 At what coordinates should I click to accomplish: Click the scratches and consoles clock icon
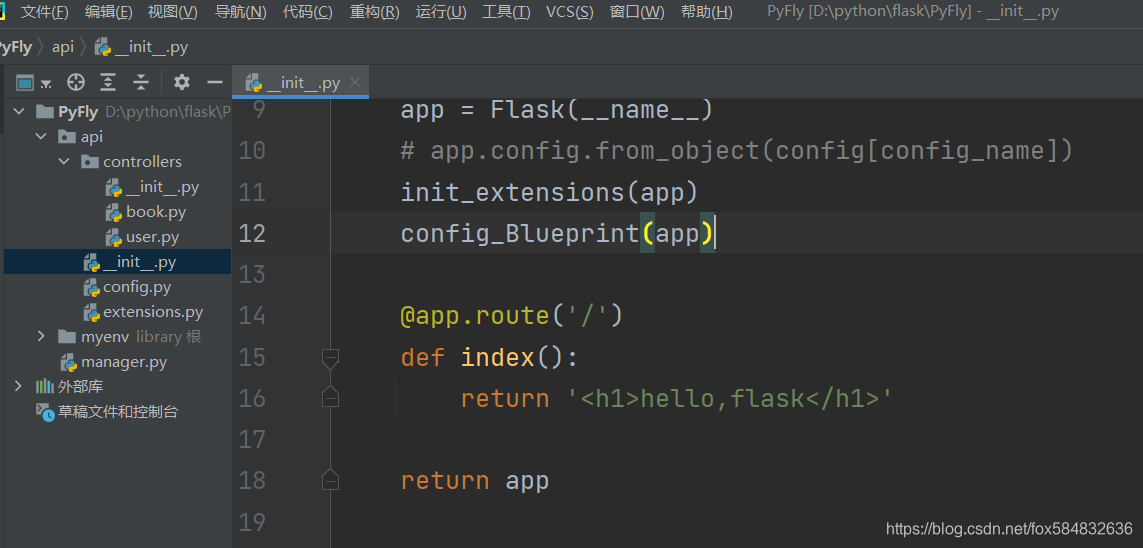[44, 412]
